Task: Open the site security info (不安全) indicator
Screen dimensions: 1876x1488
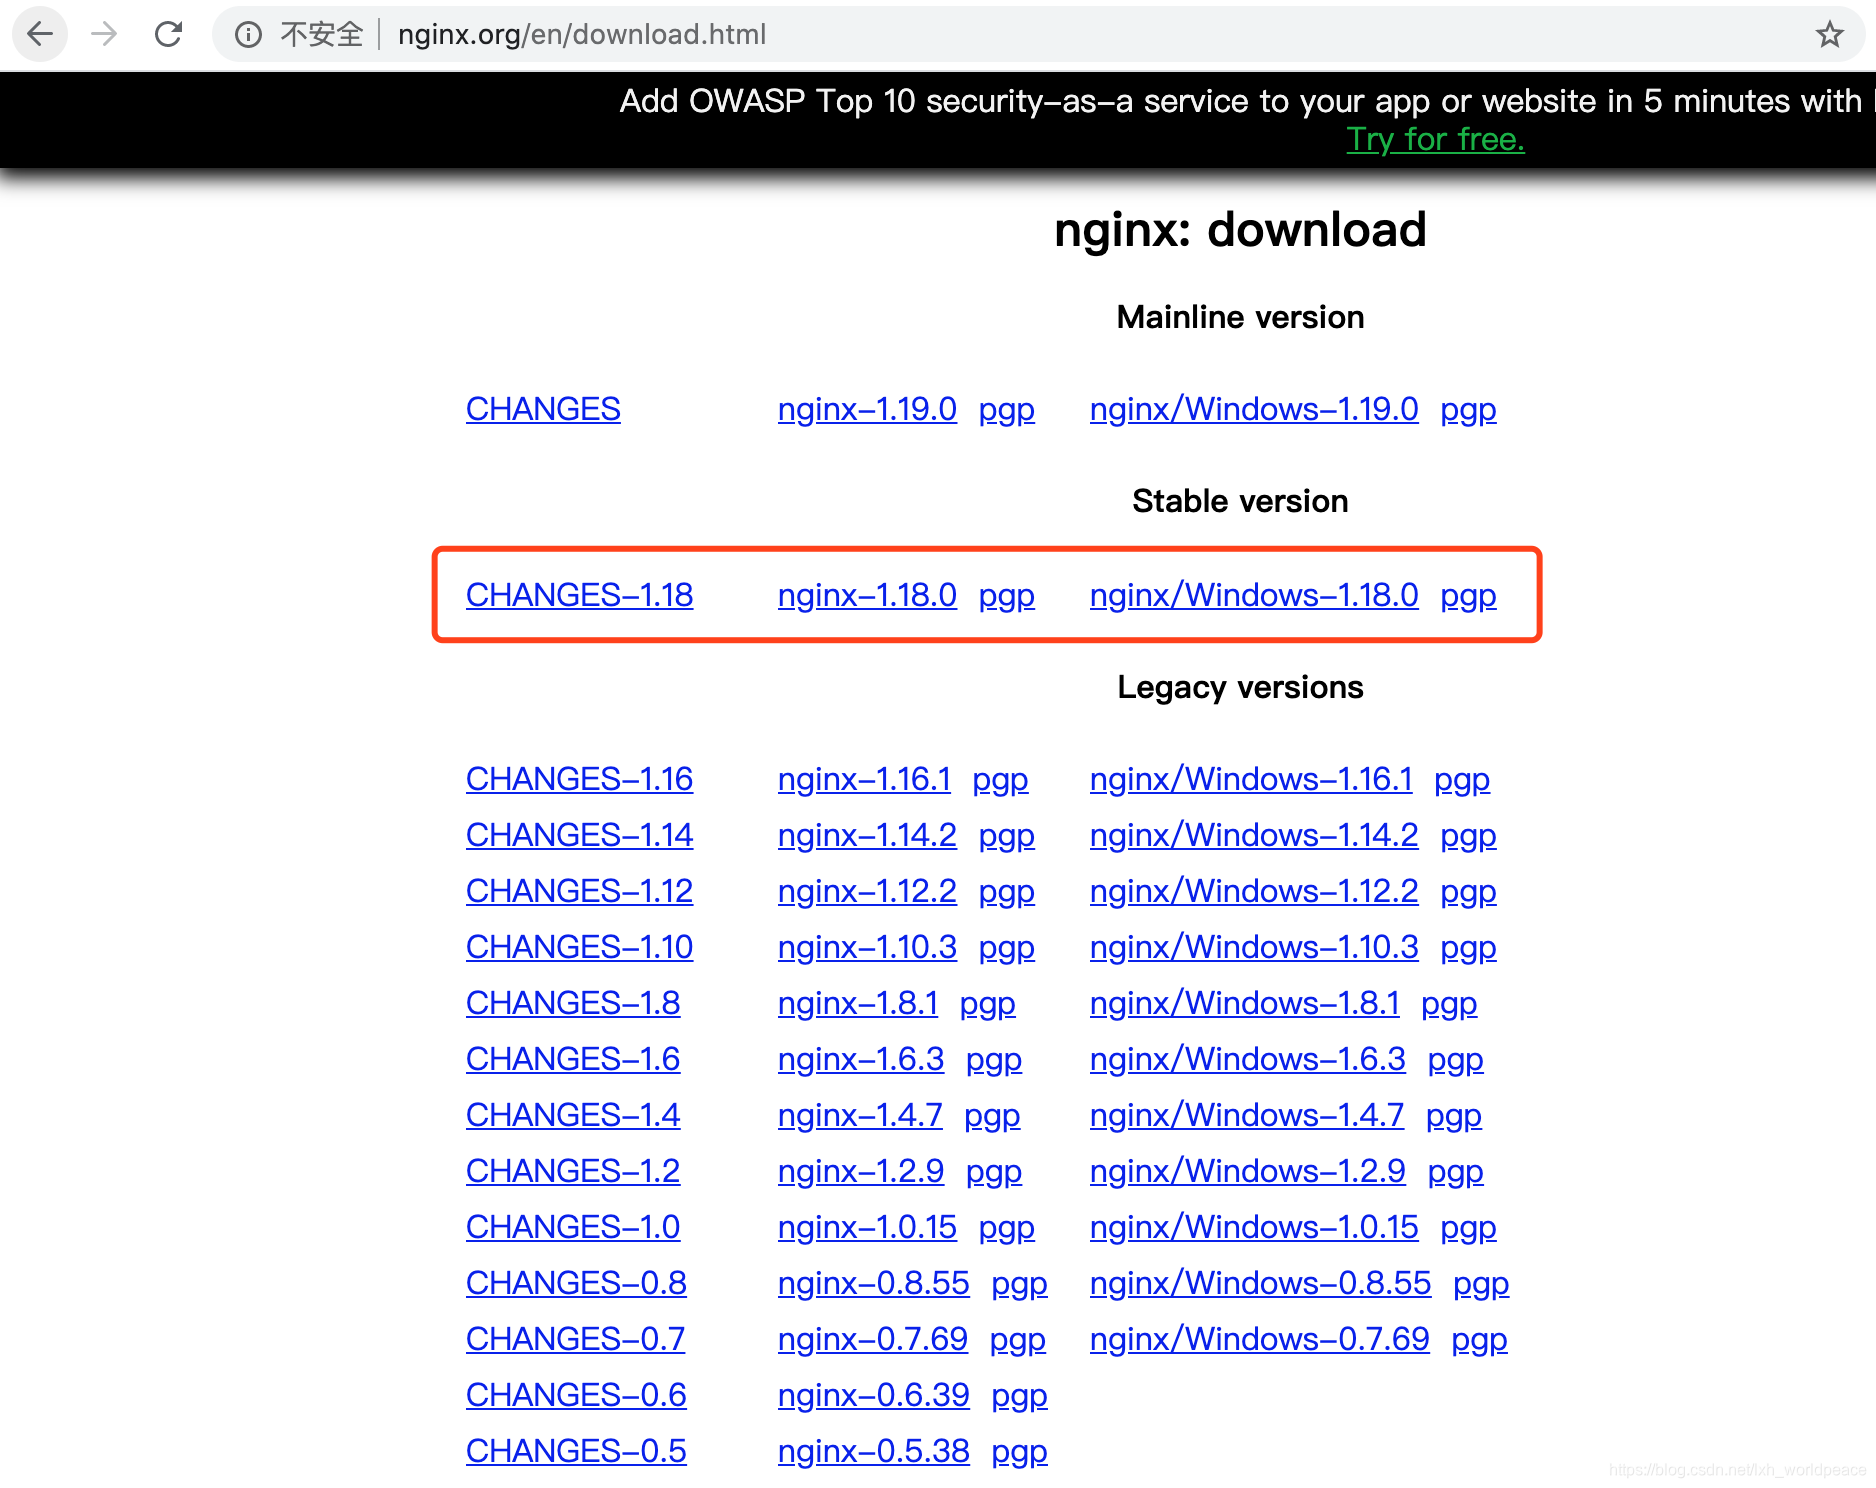Action: click(x=247, y=33)
